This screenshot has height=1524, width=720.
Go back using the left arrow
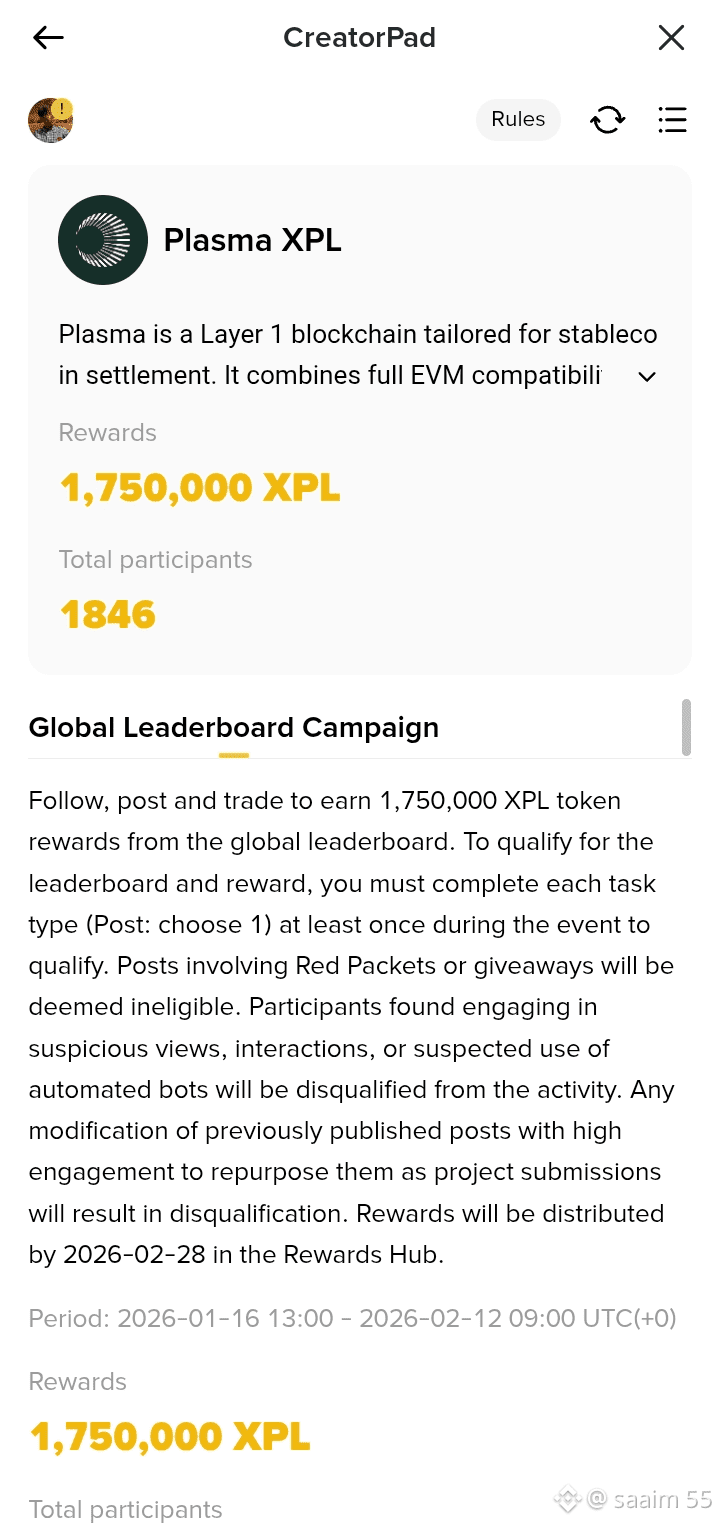click(x=48, y=38)
